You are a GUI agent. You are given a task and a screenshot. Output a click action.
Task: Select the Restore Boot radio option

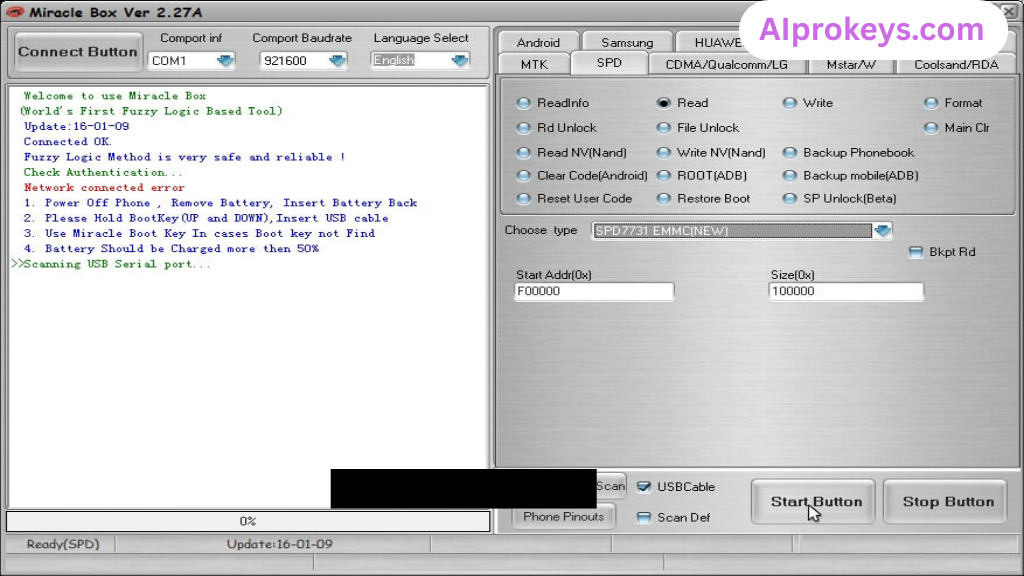pos(664,199)
